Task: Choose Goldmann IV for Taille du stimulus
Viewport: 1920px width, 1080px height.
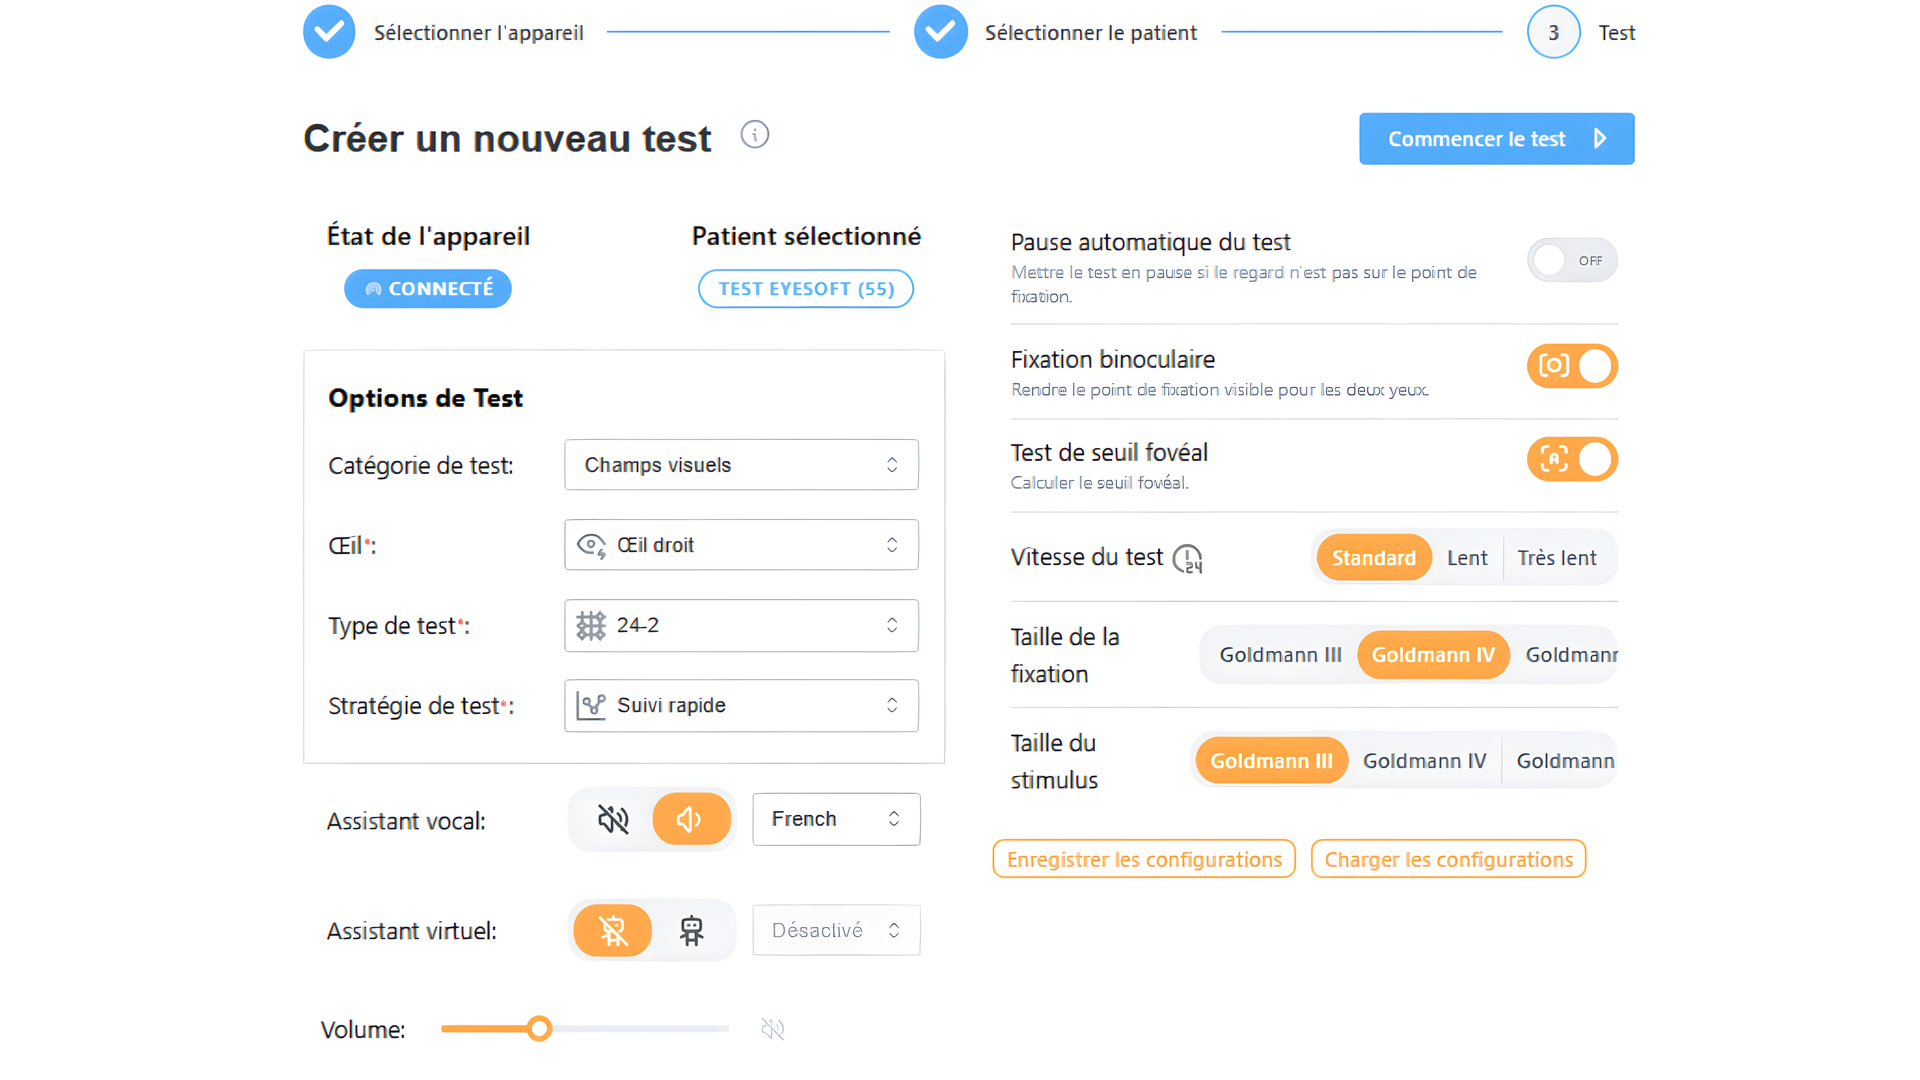Action: (x=1424, y=761)
